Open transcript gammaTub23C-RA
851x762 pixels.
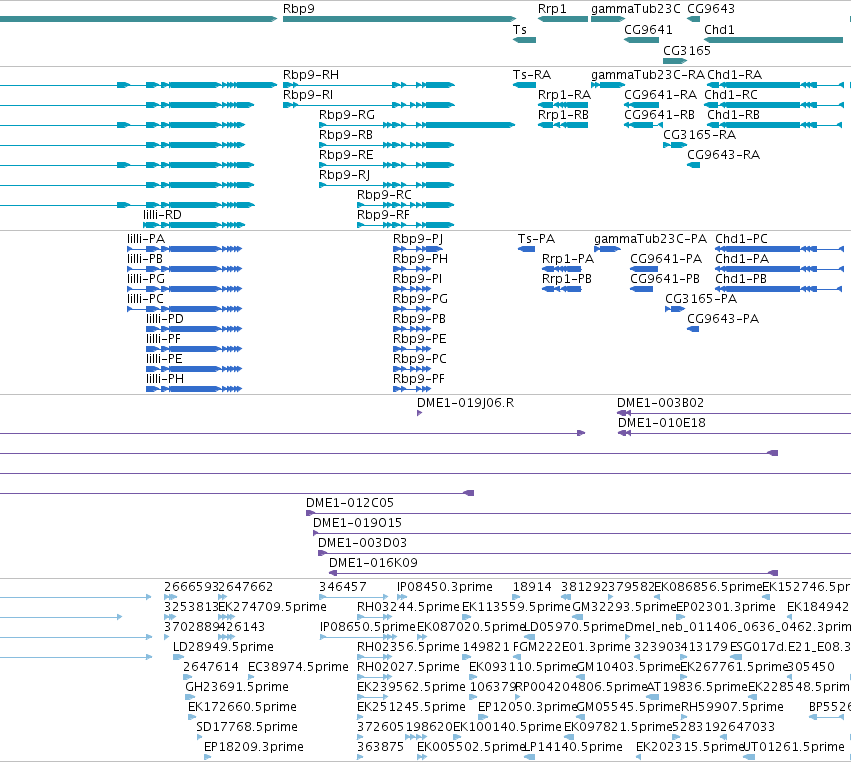(x=647, y=75)
